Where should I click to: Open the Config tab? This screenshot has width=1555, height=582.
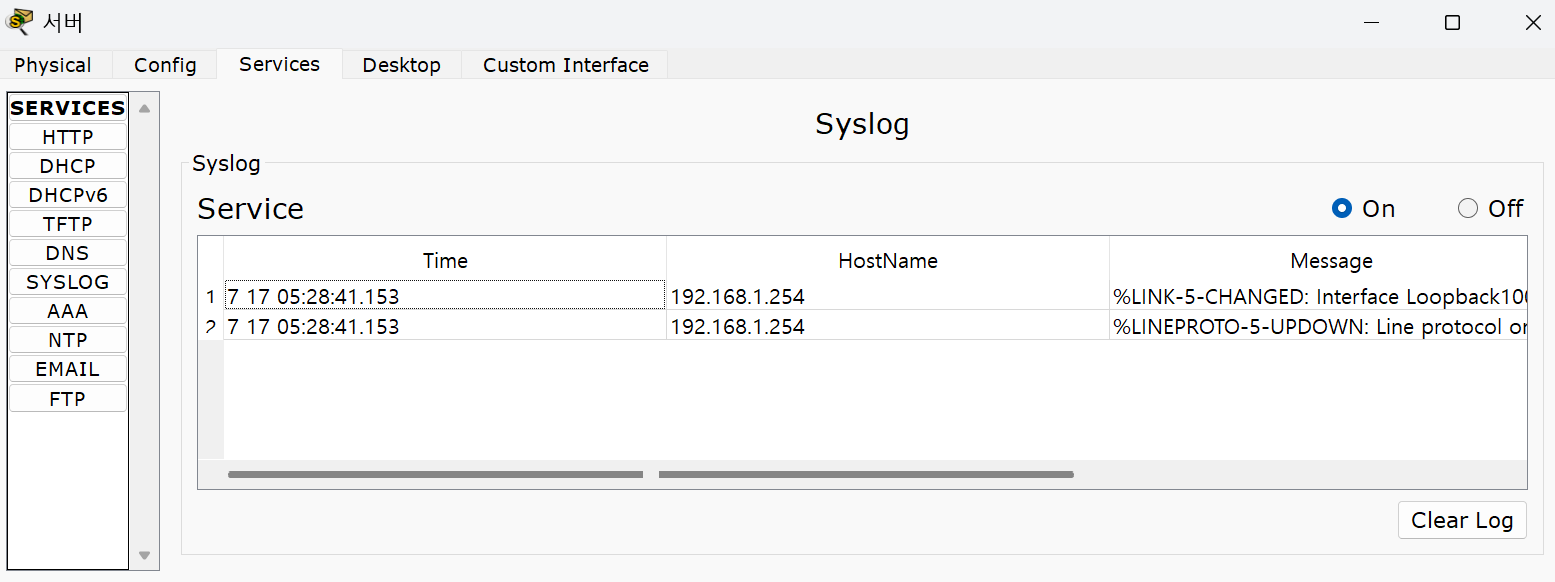click(x=165, y=65)
